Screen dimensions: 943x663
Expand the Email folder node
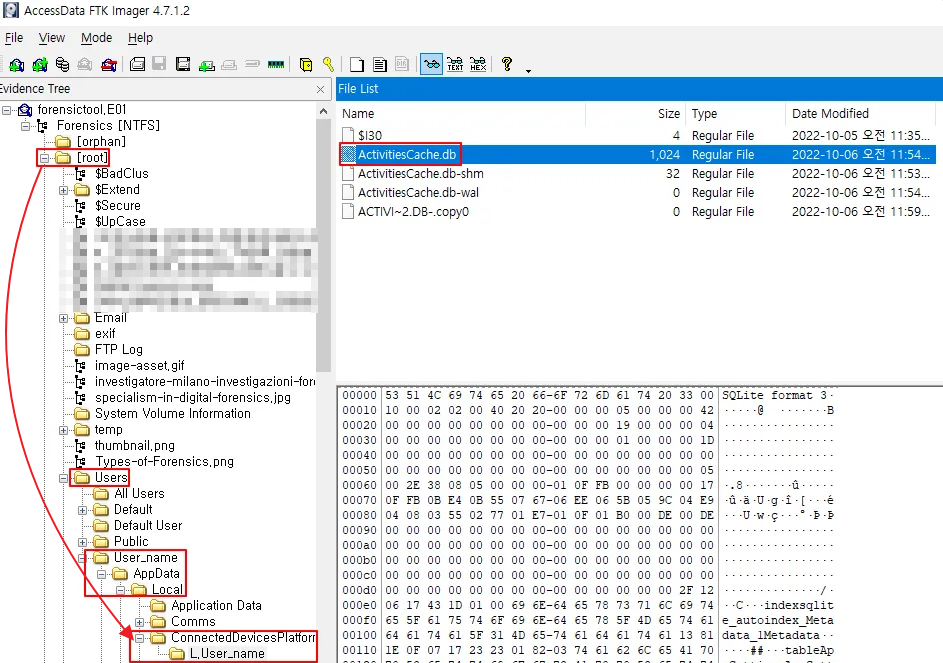click(x=63, y=318)
